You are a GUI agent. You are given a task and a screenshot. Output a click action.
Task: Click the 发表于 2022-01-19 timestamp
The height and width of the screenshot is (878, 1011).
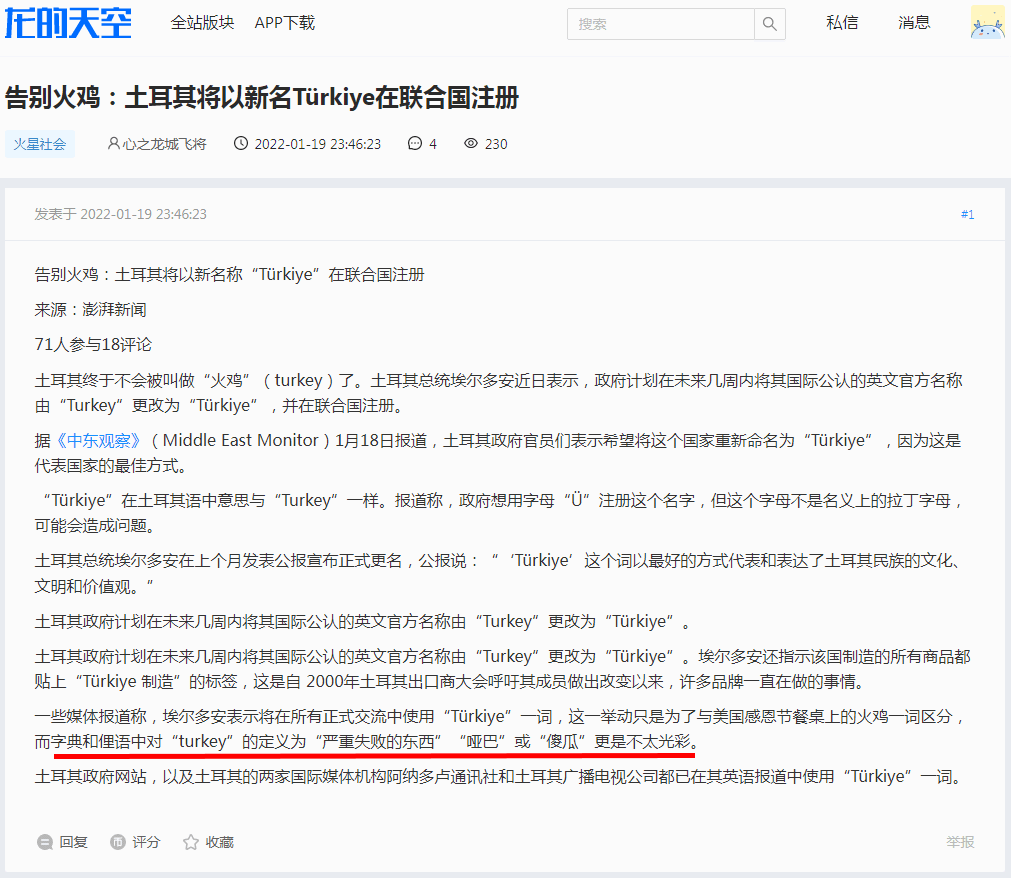click(x=121, y=214)
